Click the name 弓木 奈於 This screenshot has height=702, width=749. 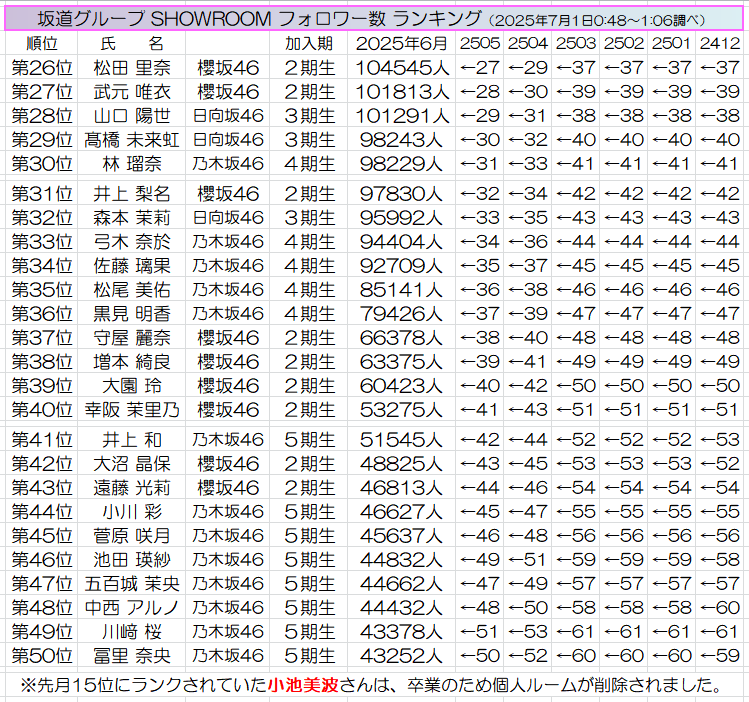132,242
